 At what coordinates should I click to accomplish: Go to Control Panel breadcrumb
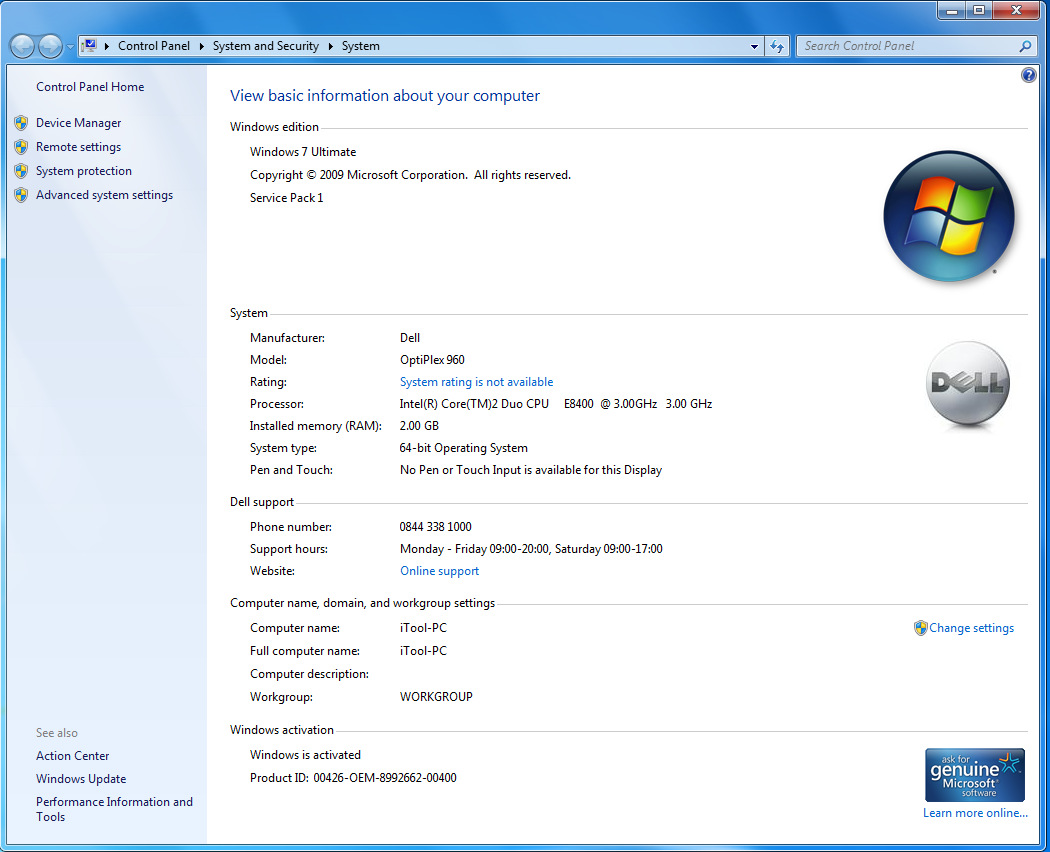pyautogui.click(x=153, y=46)
